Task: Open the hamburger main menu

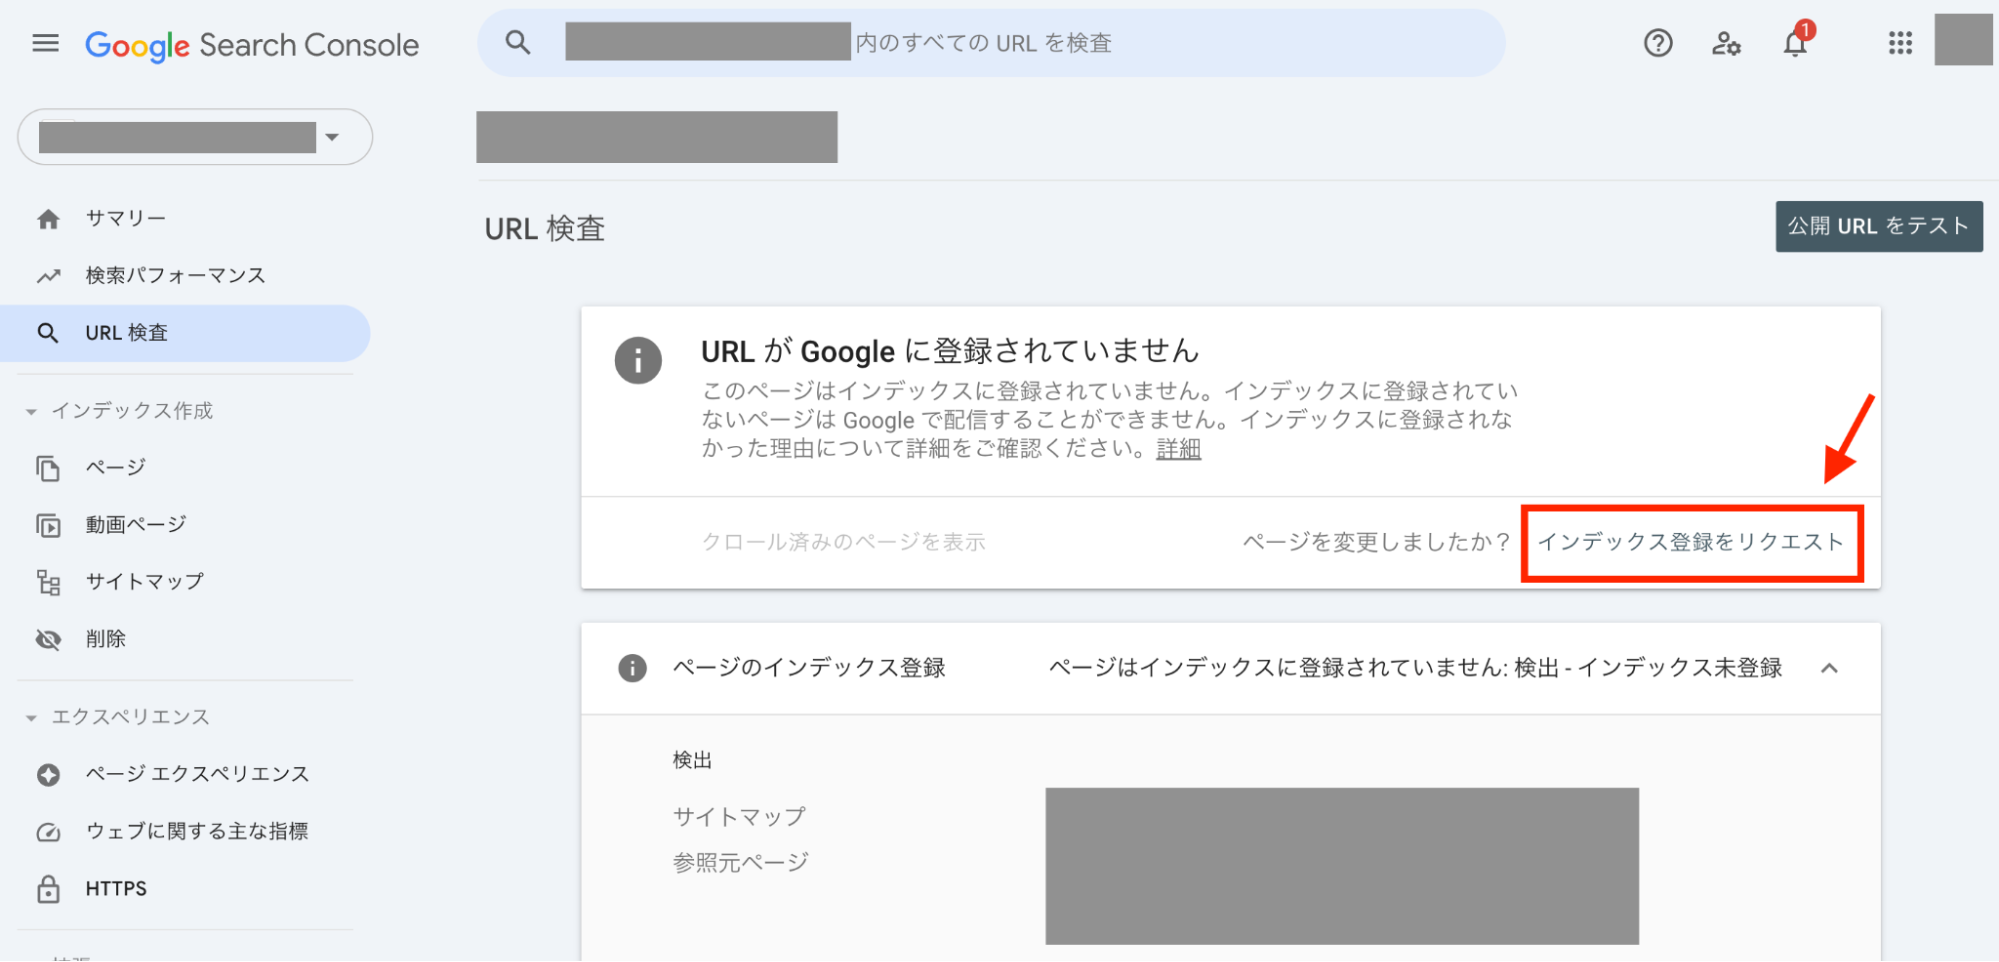Action: (46, 43)
